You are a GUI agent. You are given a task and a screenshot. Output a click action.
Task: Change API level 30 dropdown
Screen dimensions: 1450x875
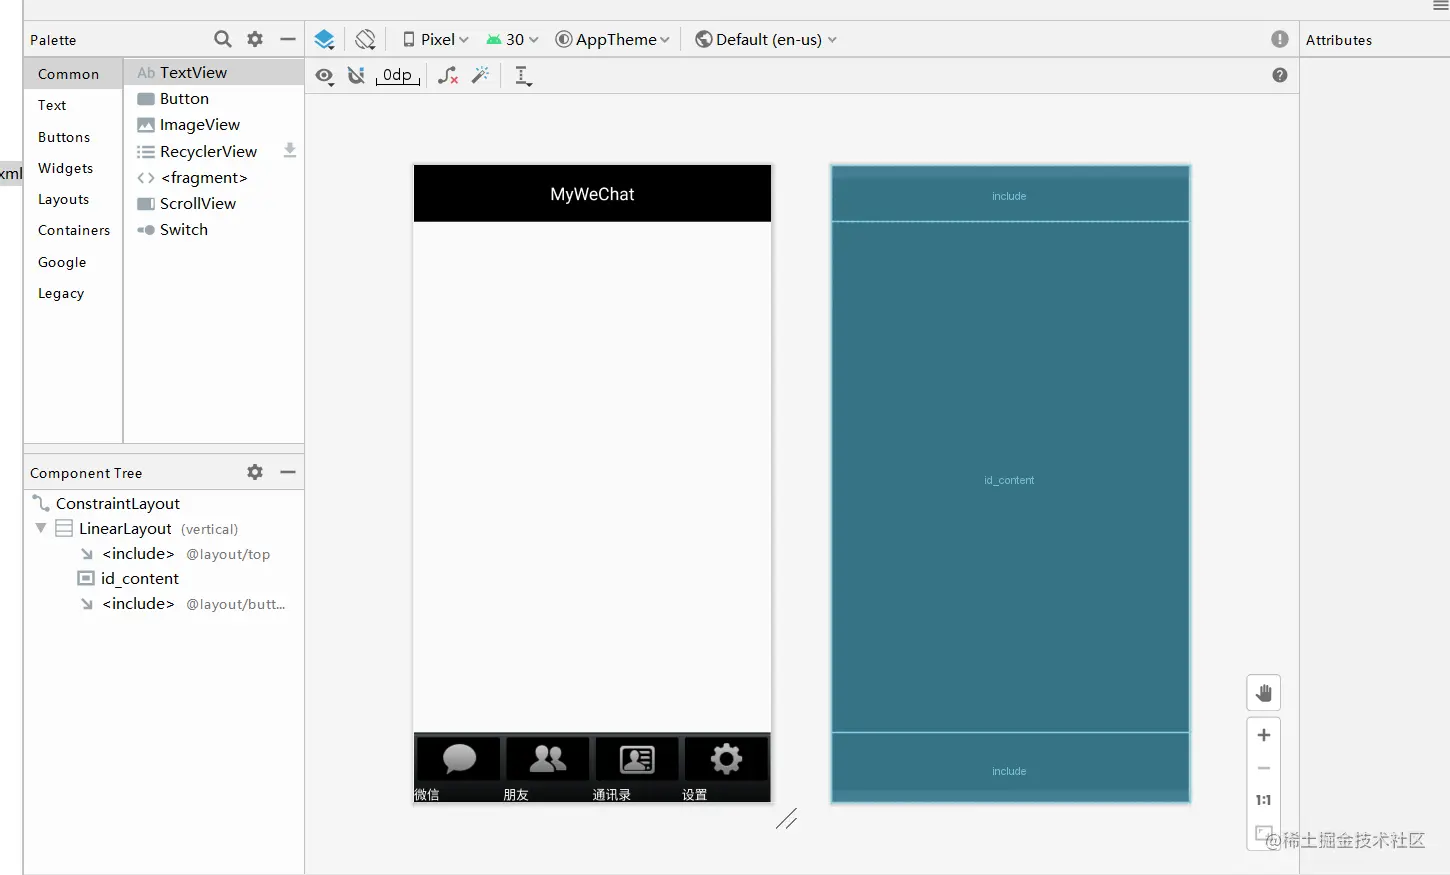click(512, 39)
